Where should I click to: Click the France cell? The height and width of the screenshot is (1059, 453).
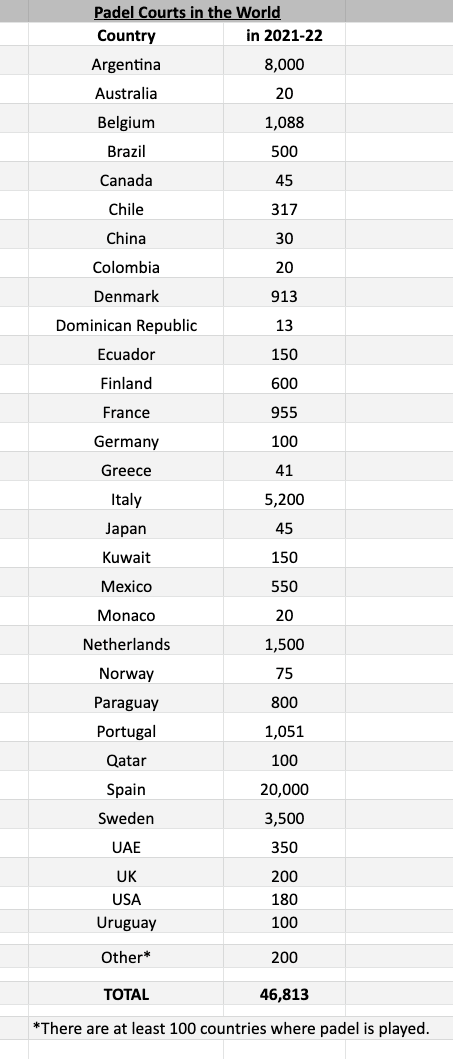126,413
